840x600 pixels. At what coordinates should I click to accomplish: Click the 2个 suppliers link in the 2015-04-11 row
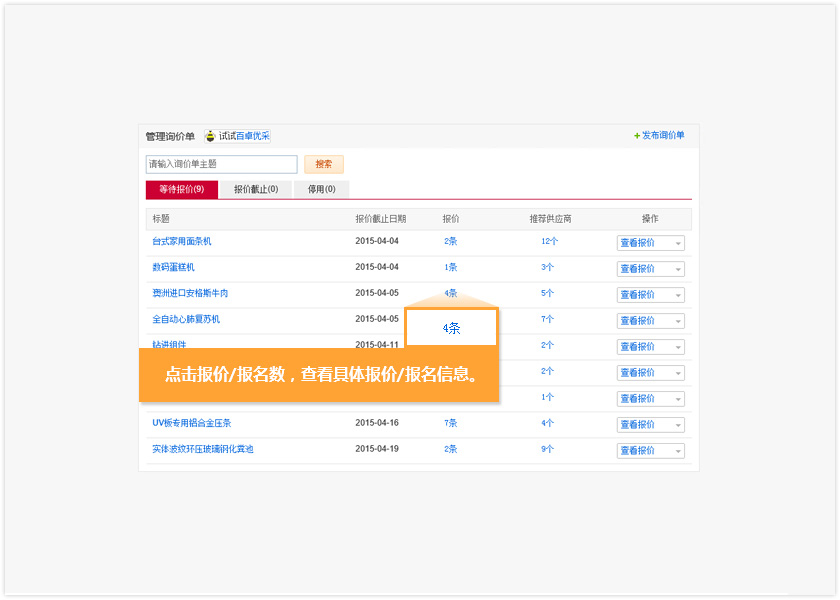547,345
